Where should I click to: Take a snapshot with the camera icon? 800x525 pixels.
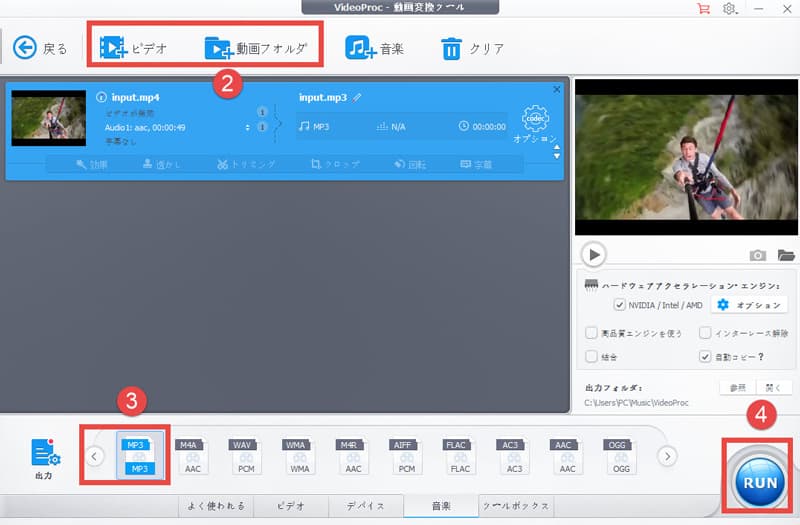pyautogui.click(x=758, y=256)
